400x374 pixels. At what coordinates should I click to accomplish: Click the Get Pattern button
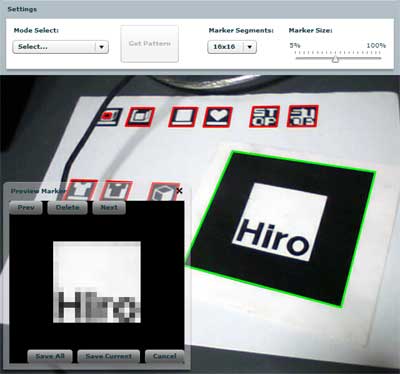150,44
